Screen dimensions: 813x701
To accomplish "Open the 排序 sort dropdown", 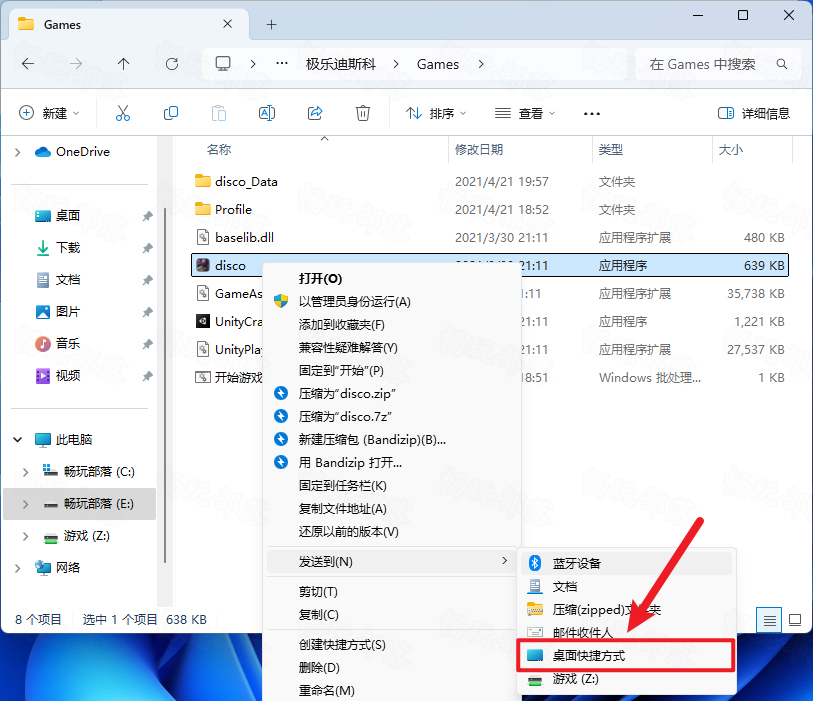I will pos(436,113).
